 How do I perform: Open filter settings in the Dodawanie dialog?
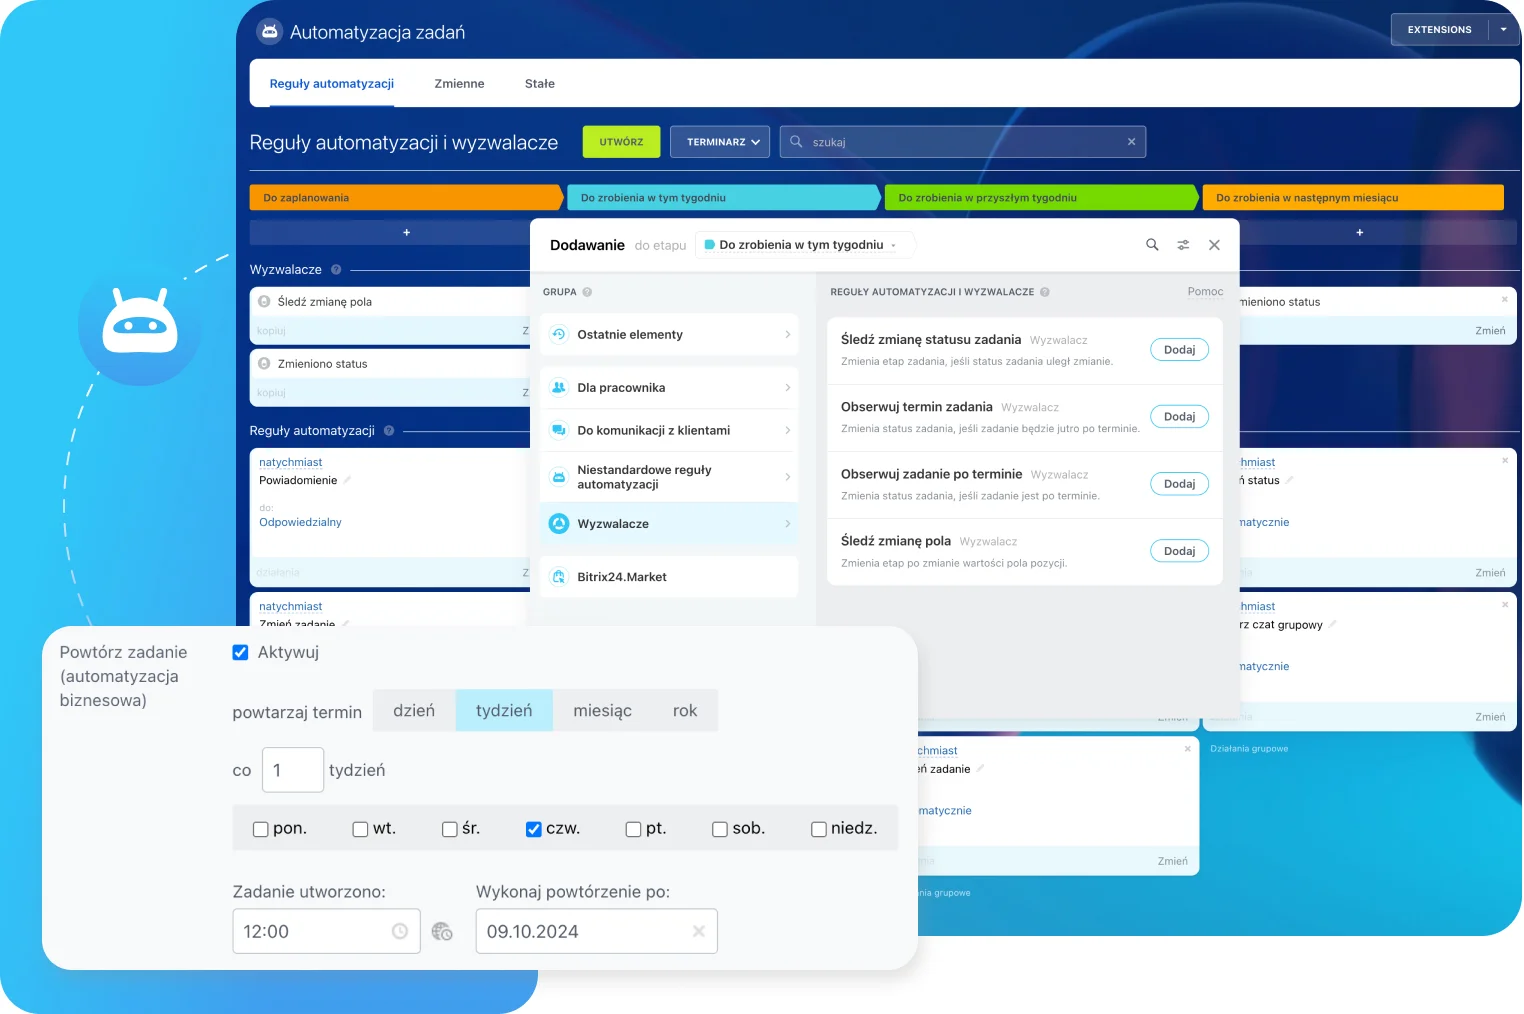tap(1183, 244)
